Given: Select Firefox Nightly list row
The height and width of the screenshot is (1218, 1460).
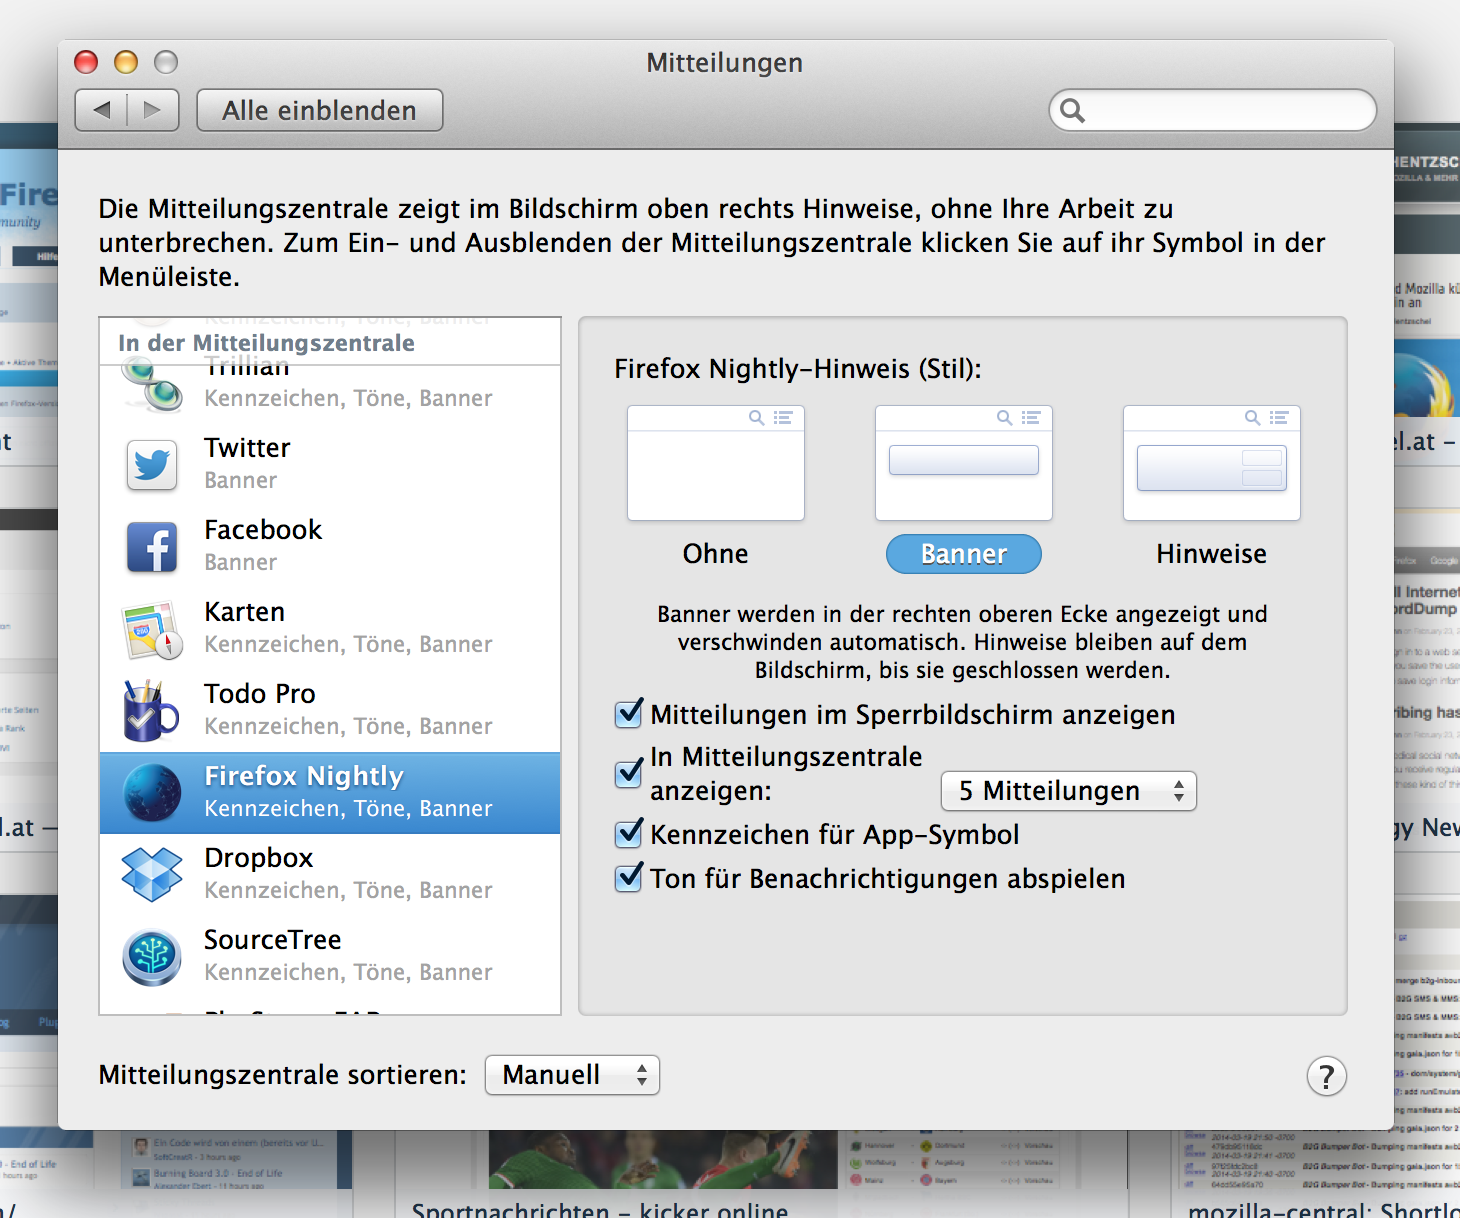Looking at the screenshot, I should point(330,793).
